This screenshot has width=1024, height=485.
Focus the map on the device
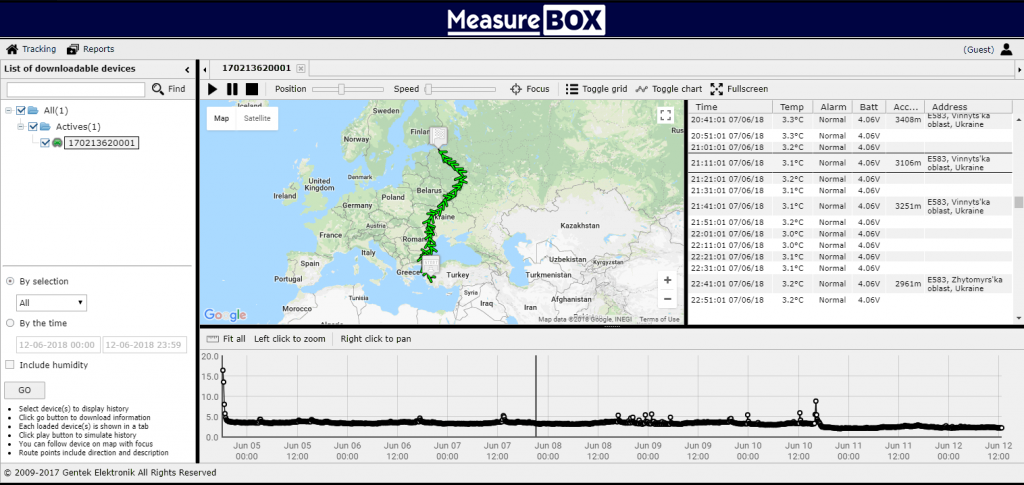pos(530,89)
